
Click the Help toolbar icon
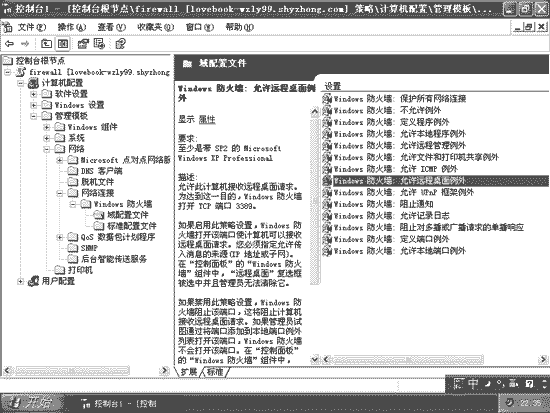[120, 44]
